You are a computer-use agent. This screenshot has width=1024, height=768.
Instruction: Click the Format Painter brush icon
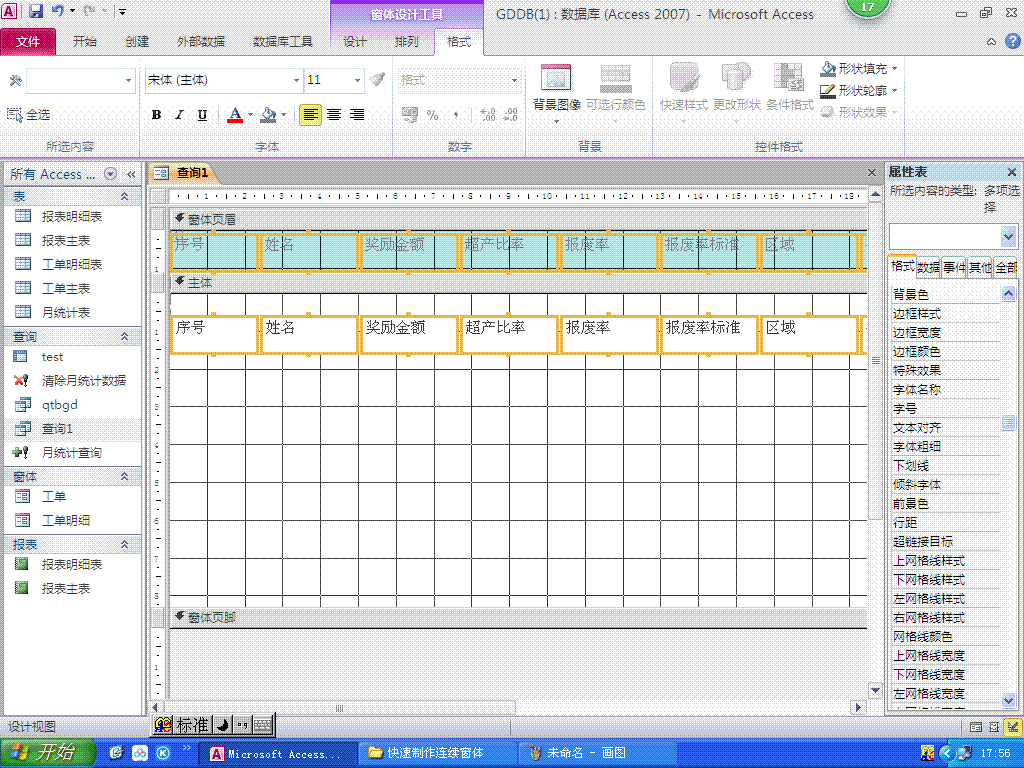pyautogui.click(x=377, y=80)
